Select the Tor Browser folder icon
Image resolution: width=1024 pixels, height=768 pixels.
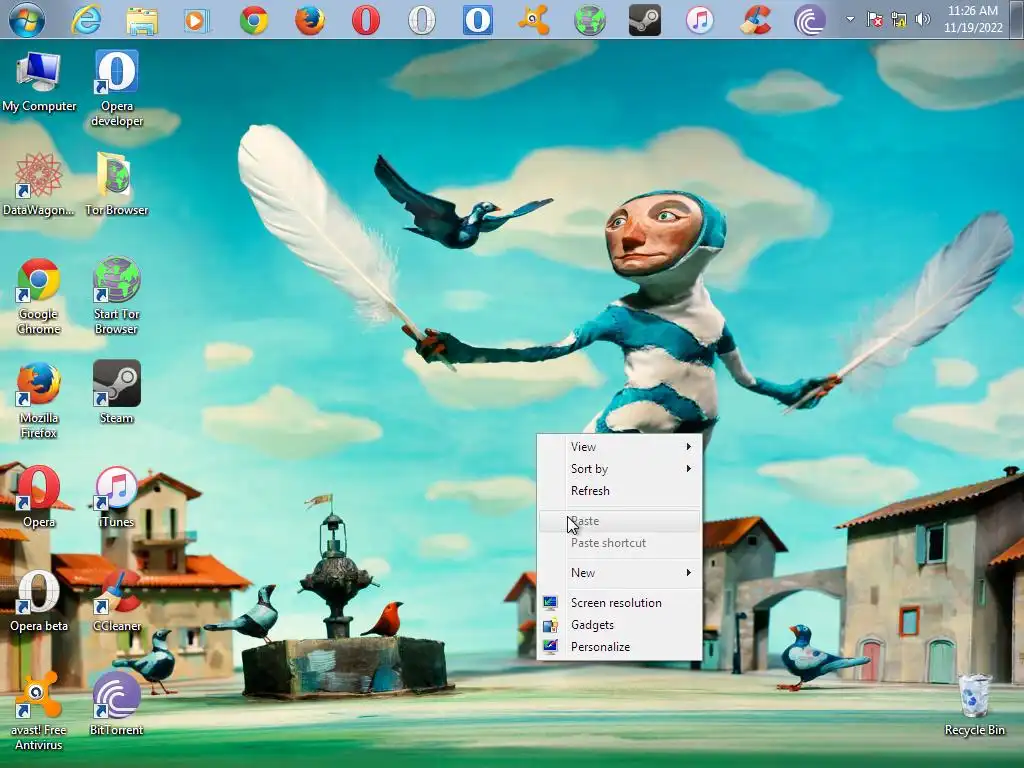pos(116,184)
